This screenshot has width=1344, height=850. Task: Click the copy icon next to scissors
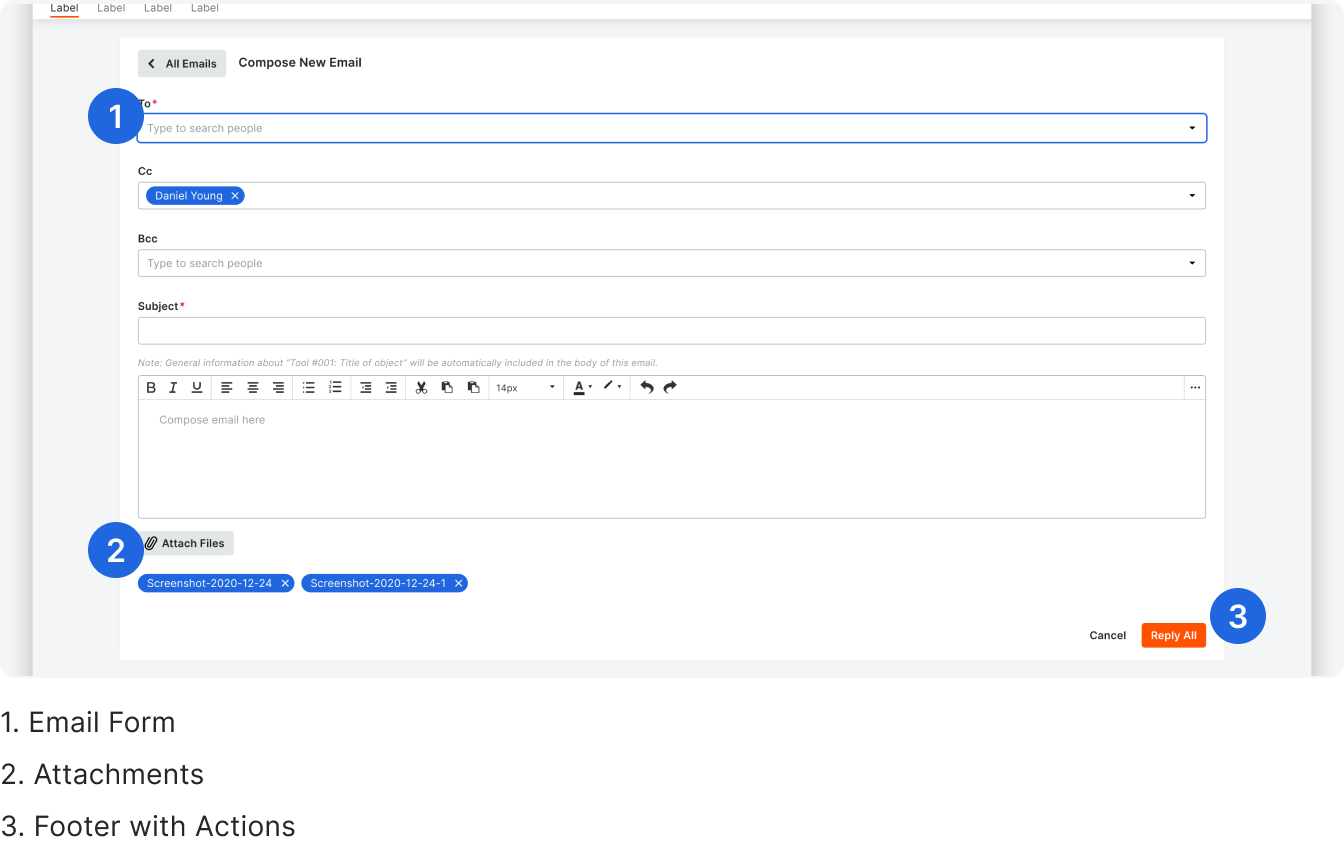[x=447, y=388]
